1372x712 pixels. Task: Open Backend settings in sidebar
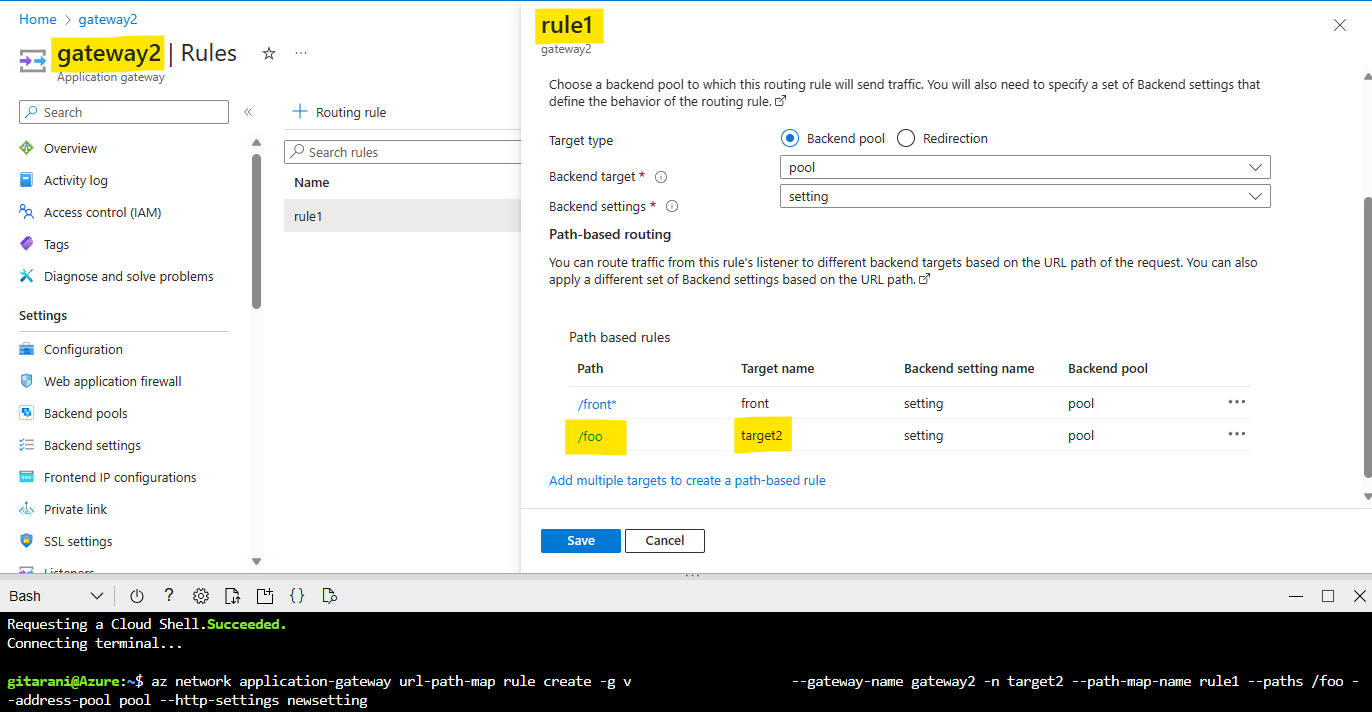pos(92,445)
